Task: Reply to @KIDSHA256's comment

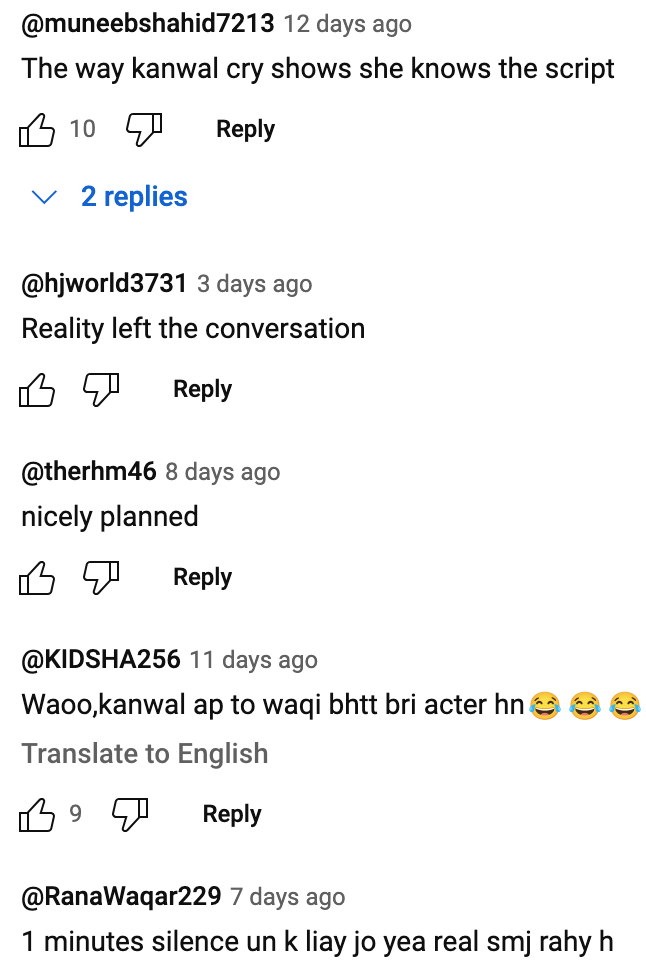Action: (232, 814)
